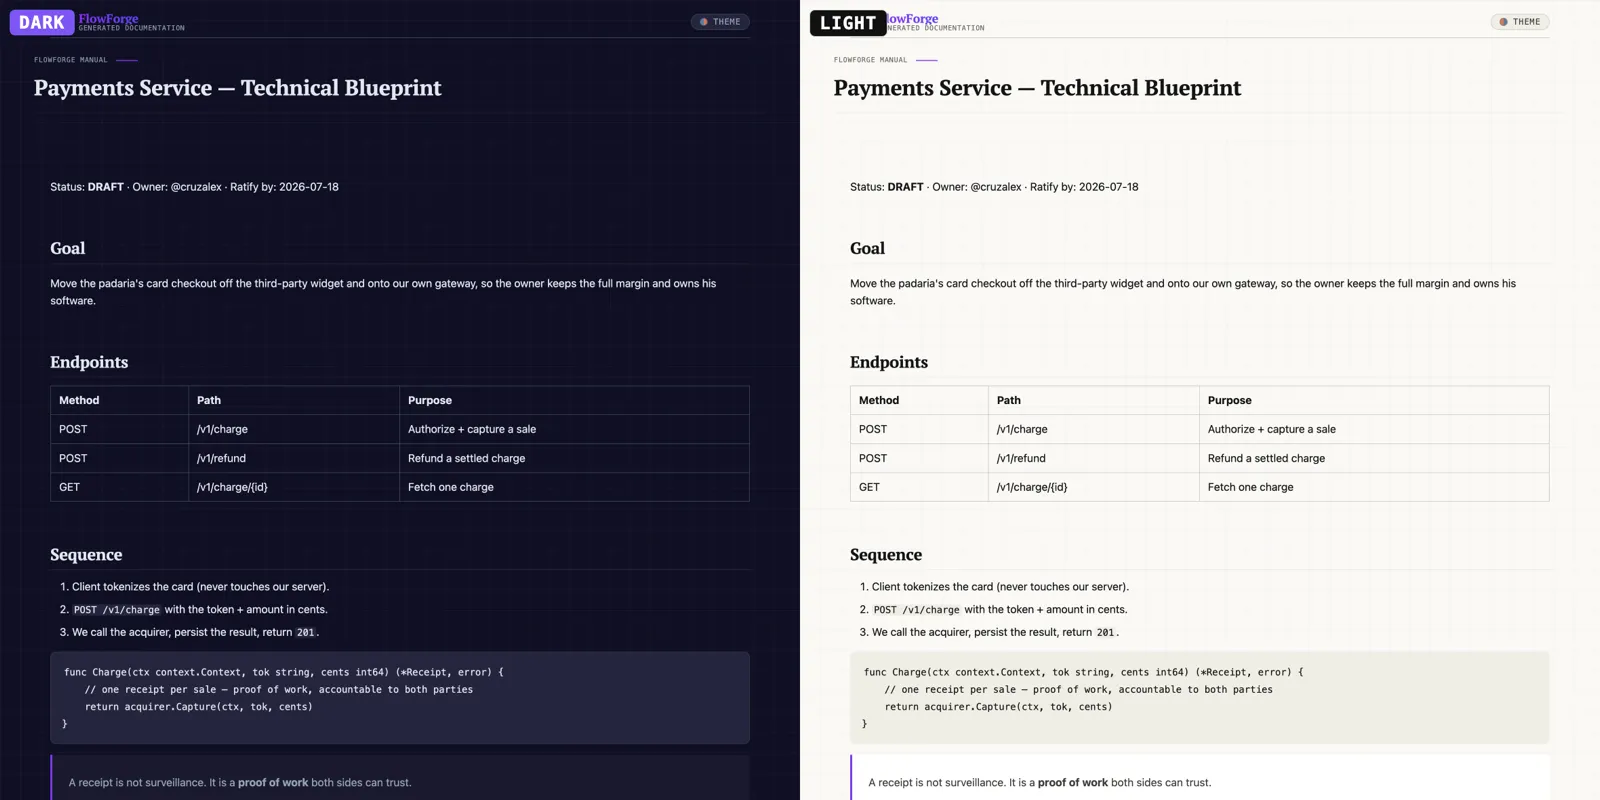The image size is (1600, 800).
Task: Click FLOWFORGE MANUAL label in dark panel
Action: tap(71, 60)
